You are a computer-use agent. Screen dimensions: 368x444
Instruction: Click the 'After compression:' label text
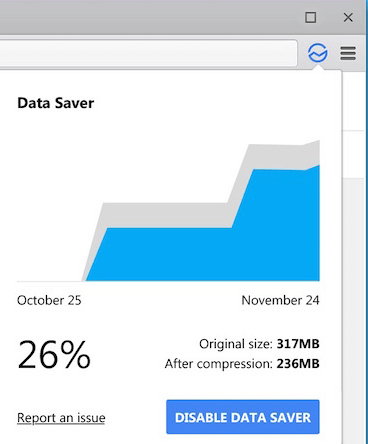tap(219, 364)
